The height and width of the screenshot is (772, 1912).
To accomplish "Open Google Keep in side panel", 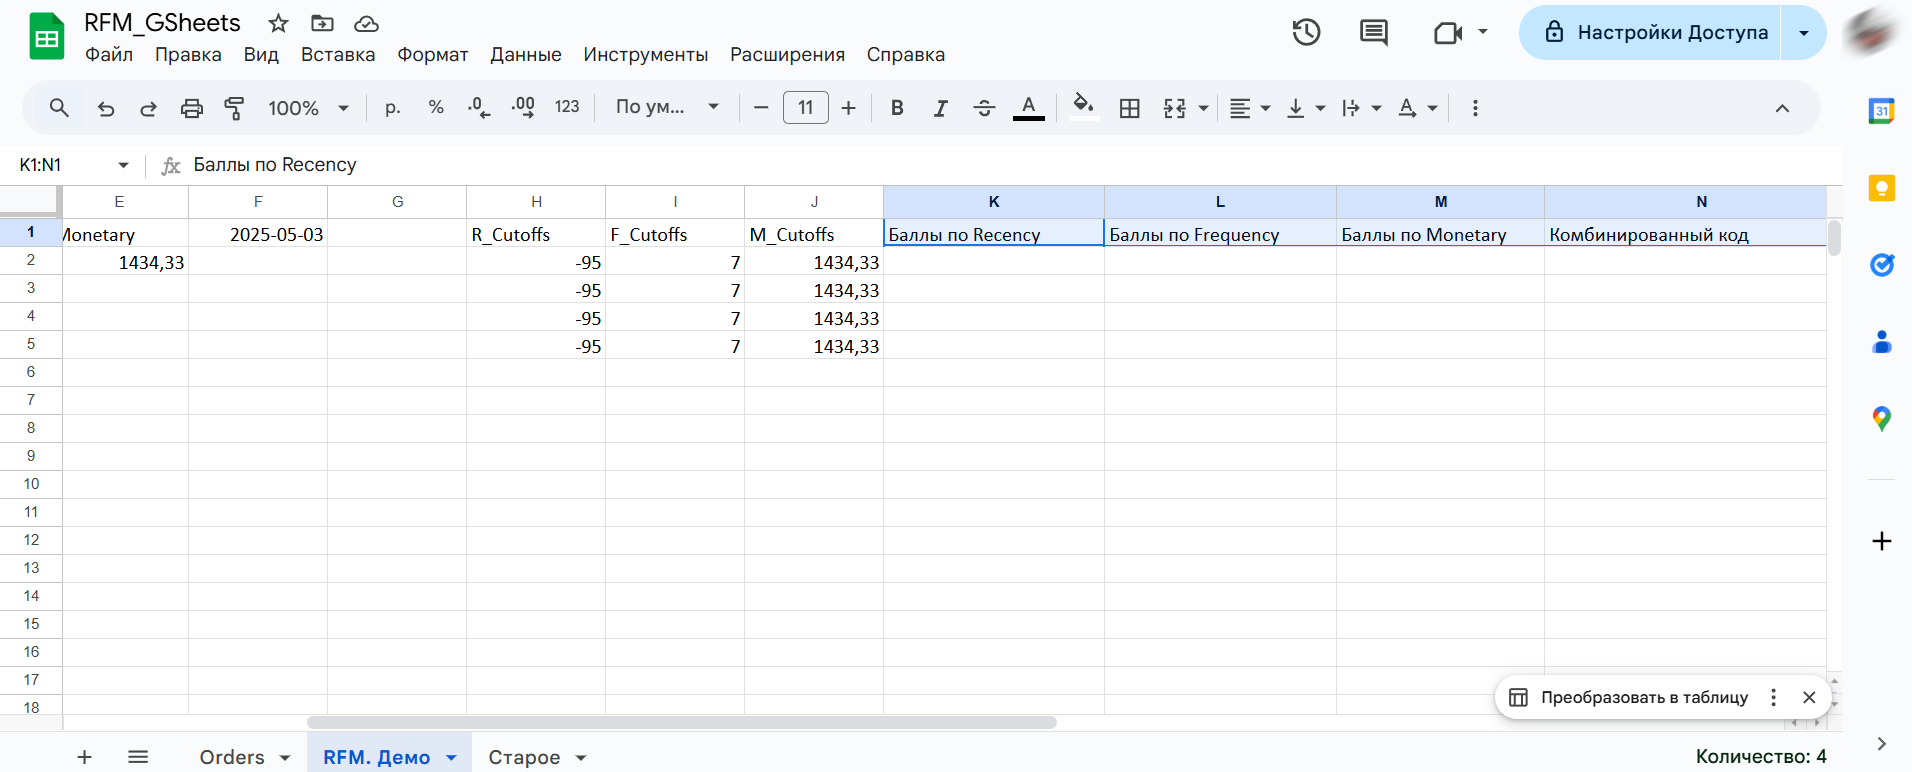I will point(1881,188).
